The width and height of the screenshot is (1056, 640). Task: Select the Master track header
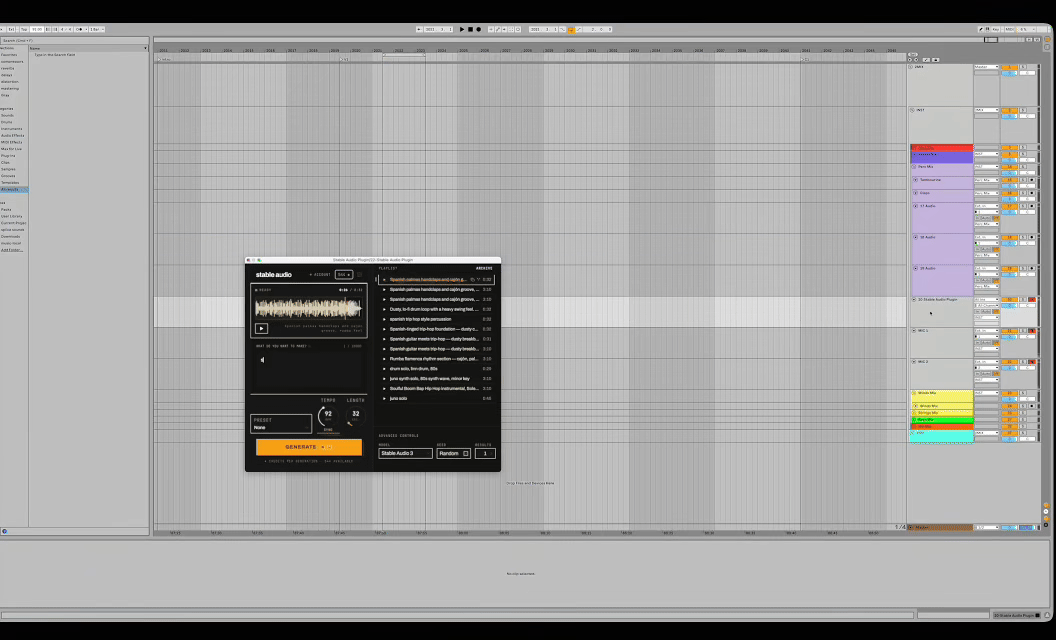942,527
